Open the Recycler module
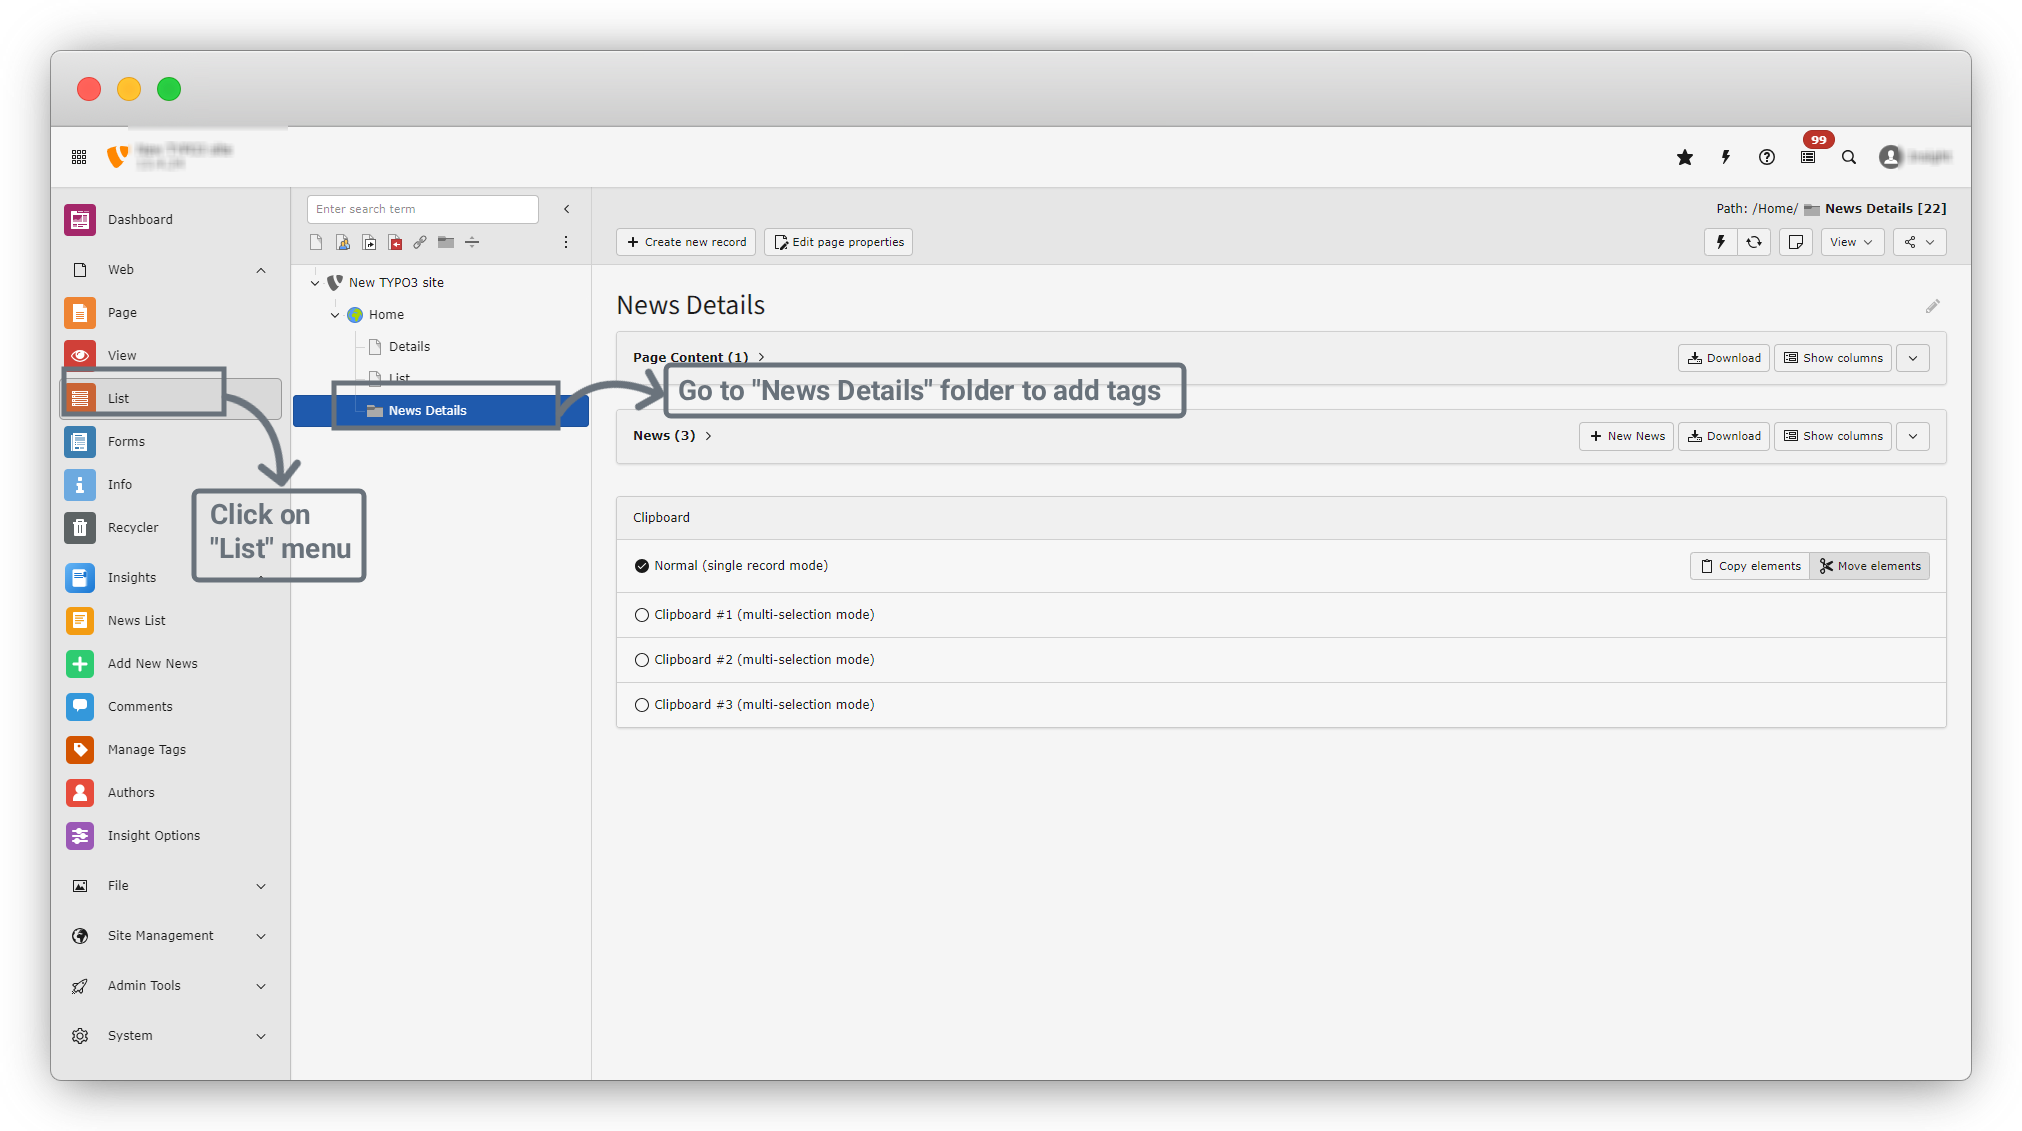The image size is (2022, 1131). [x=132, y=527]
